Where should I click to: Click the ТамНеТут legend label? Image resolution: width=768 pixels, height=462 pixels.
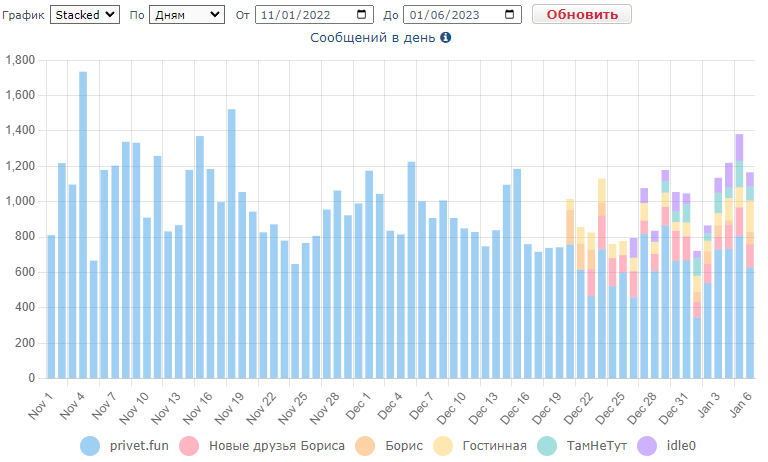click(597, 446)
